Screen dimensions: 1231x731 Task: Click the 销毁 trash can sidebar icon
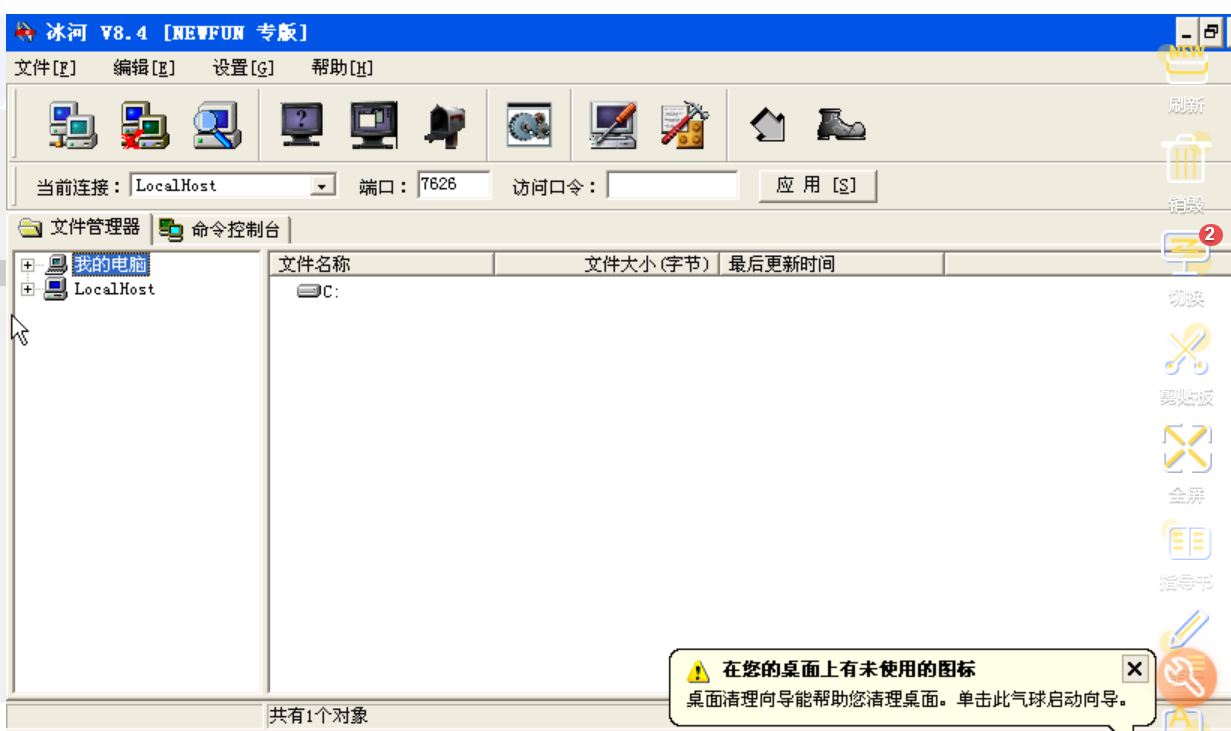(x=1187, y=158)
